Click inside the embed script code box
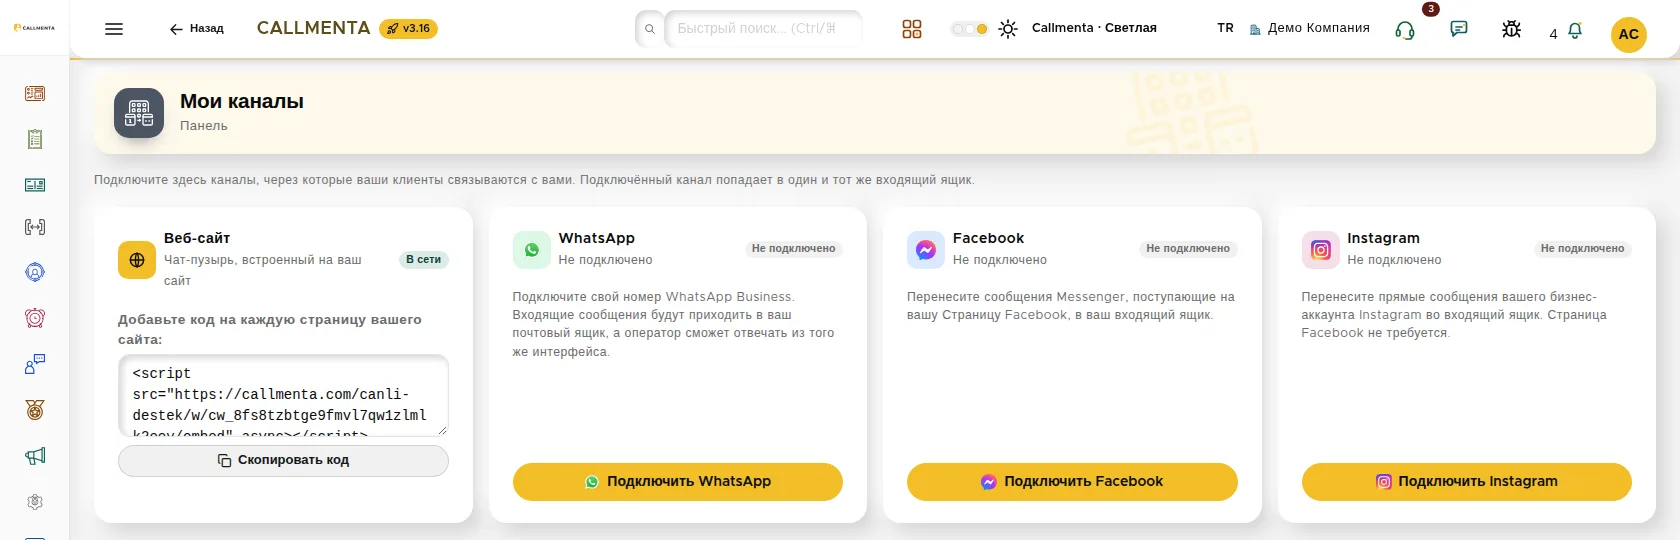Image resolution: width=1680 pixels, height=540 pixels. (x=283, y=395)
